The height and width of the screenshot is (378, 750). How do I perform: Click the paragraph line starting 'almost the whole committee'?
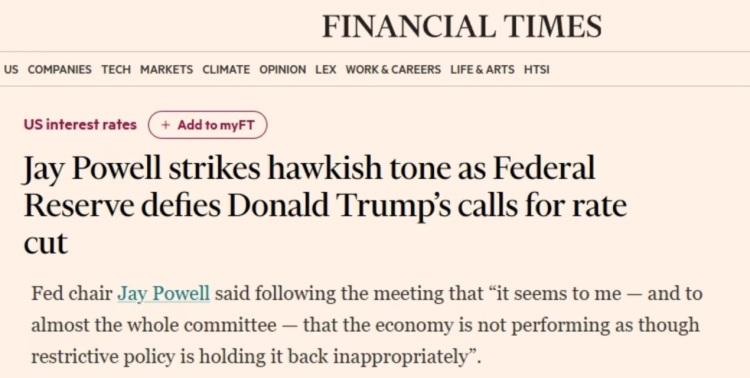click(365, 325)
